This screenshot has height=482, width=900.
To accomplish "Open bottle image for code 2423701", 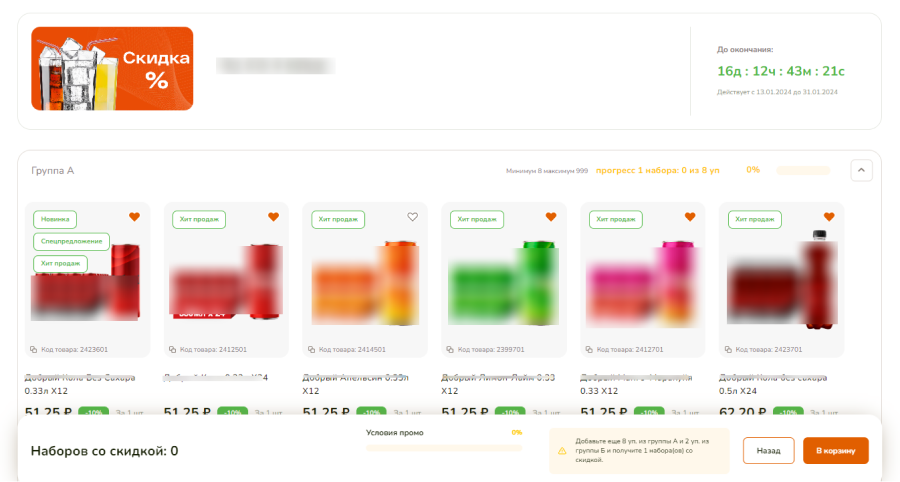I will coord(782,280).
